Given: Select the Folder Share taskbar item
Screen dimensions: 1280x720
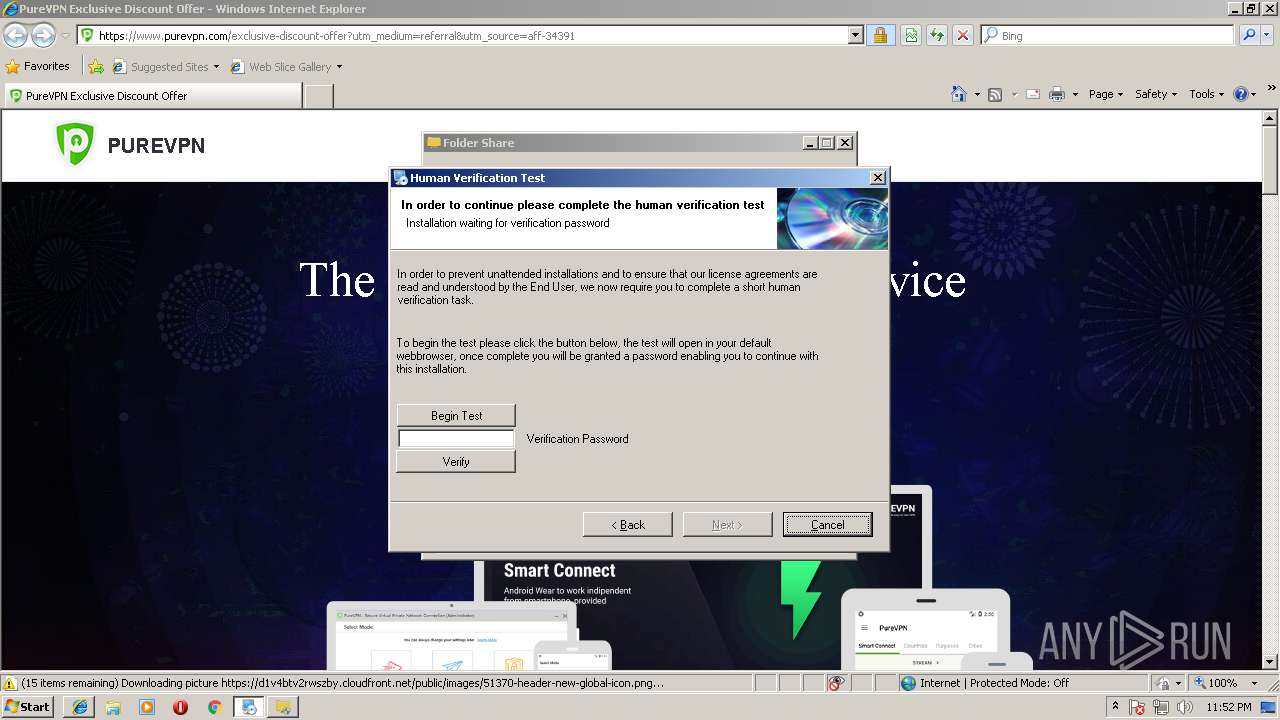Looking at the screenshot, I should click(x=283, y=707).
